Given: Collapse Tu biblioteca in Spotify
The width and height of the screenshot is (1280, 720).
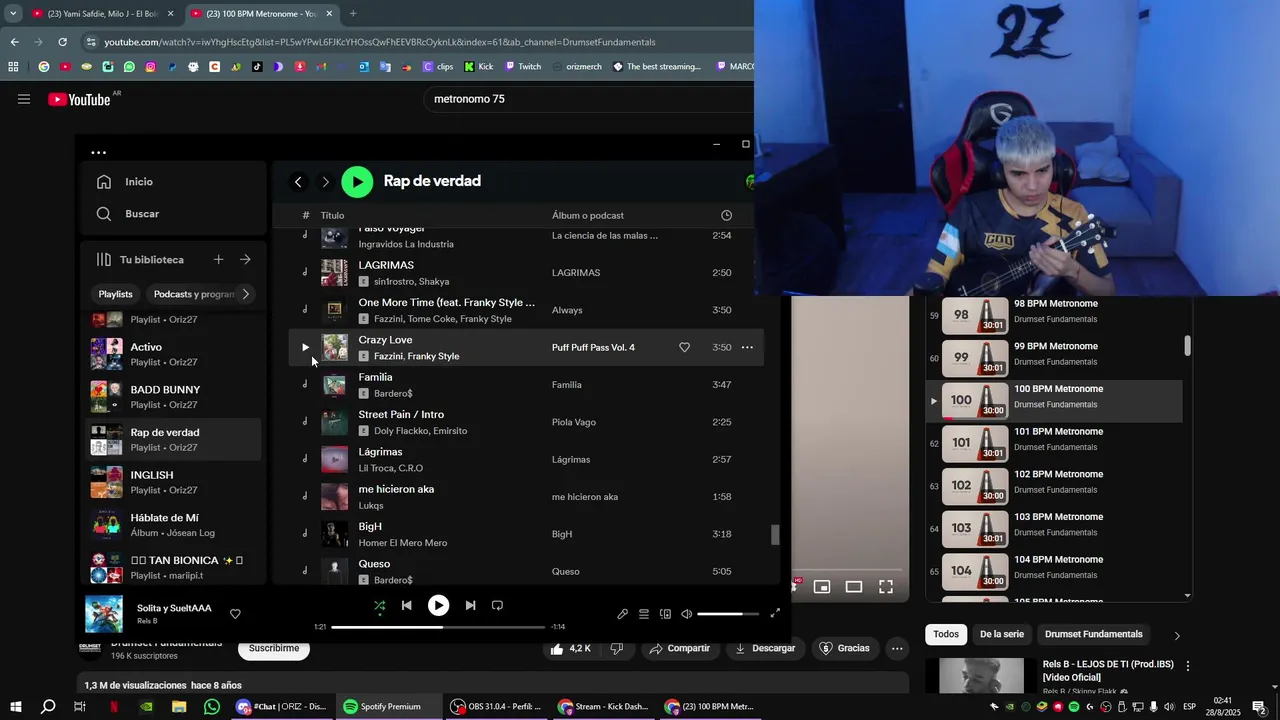Looking at the screenshot, I should point(140,260).
